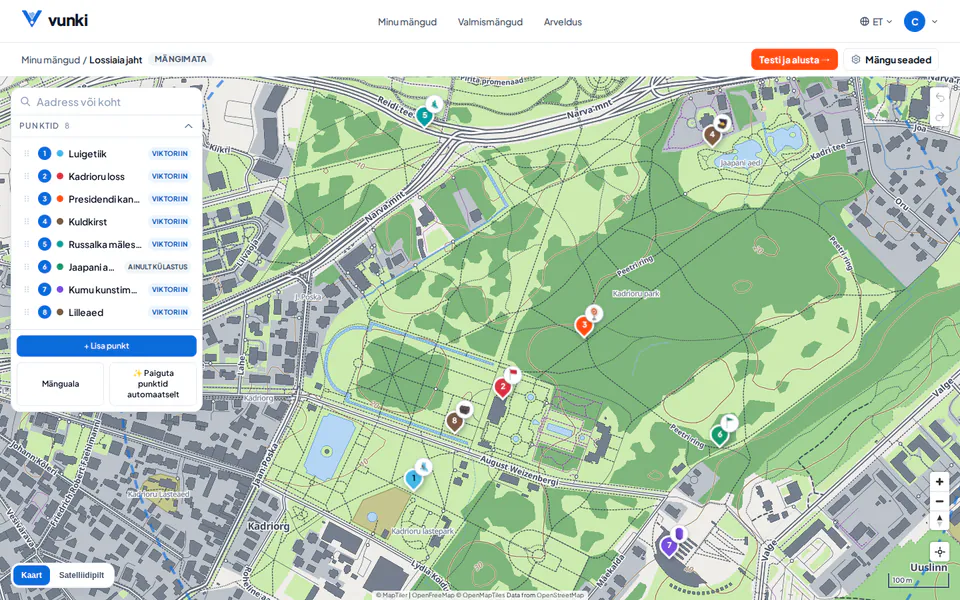Switch map to Satelliidipilt view
960x600 pixels.
81,575
